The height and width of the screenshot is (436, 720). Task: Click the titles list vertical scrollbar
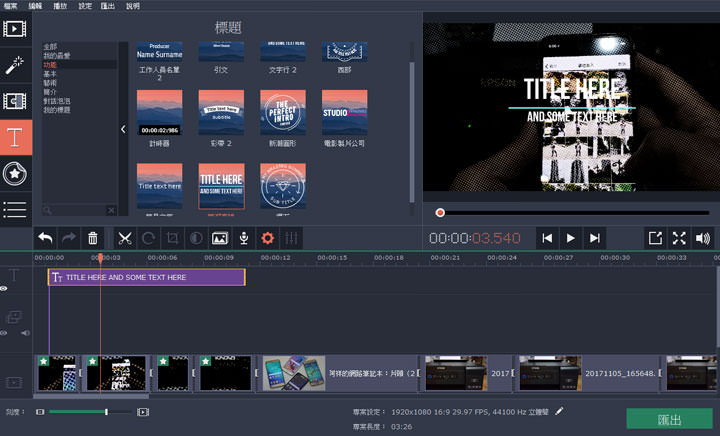[412, 132]
